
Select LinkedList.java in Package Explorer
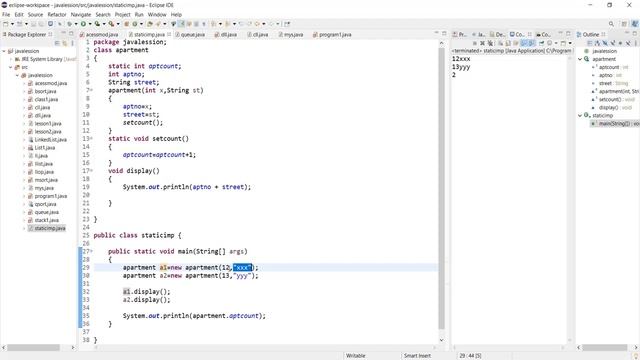(x=50, y=140)
